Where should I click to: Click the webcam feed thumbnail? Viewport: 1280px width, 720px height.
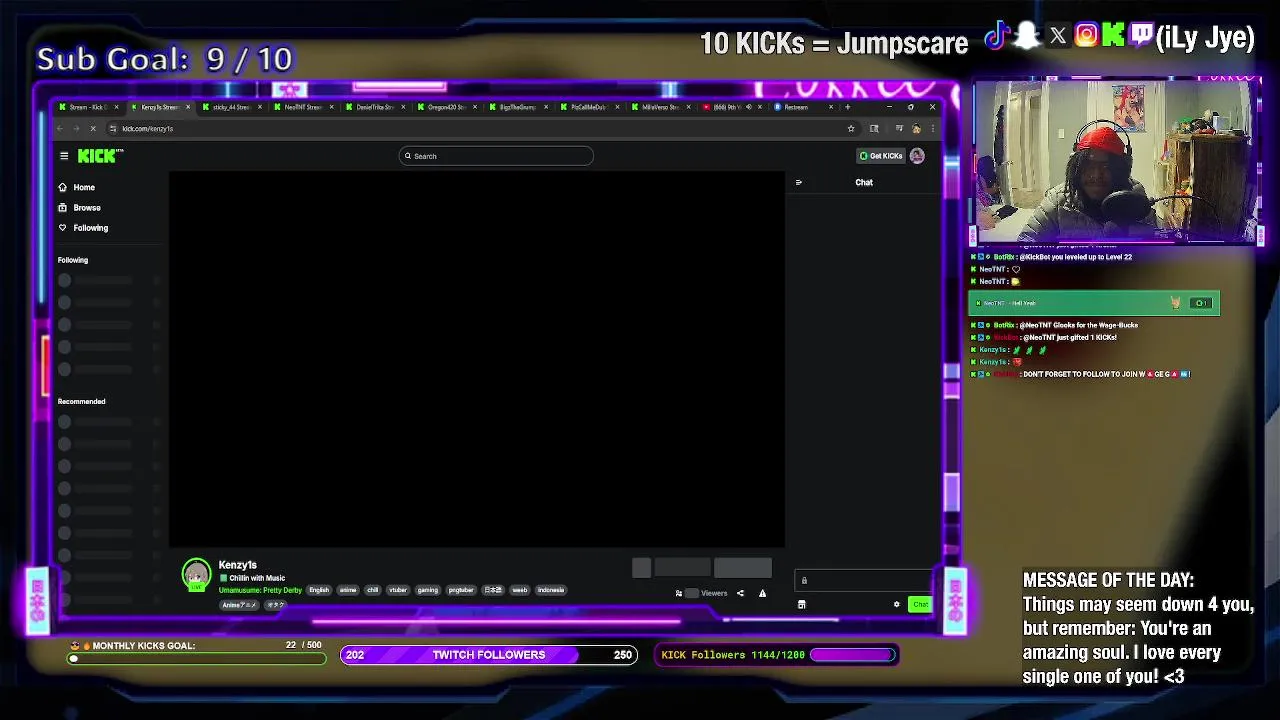pyautogui.click(x=1114, y=162)
